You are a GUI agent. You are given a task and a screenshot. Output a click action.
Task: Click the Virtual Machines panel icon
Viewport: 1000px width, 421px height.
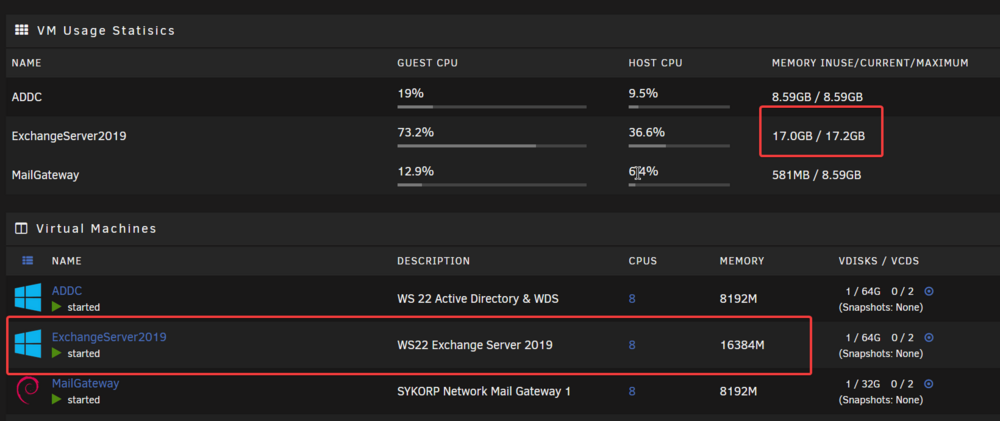pos(21,228)
